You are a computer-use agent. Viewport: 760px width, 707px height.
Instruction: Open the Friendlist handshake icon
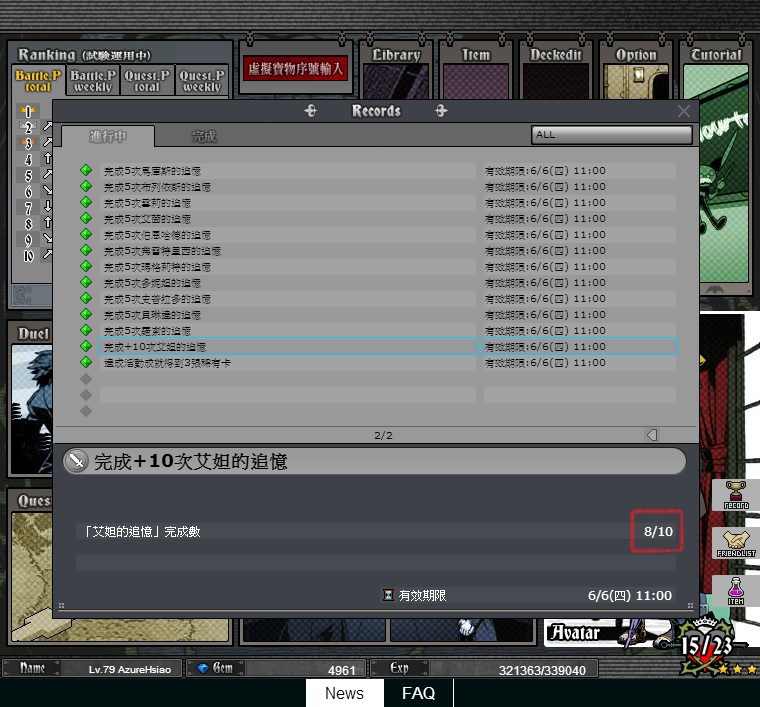tap(736, 543)
